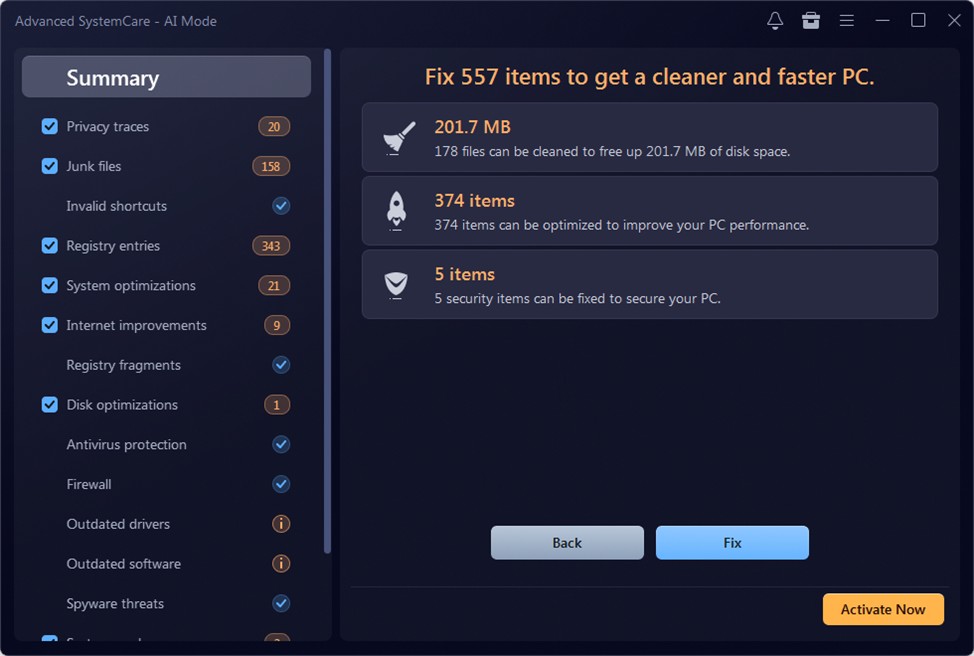Viewport: 974px width, 656px height.
Task: Uncheck the System optimizations checkbox
Action: pyautogui.click(x=50, y=285)
